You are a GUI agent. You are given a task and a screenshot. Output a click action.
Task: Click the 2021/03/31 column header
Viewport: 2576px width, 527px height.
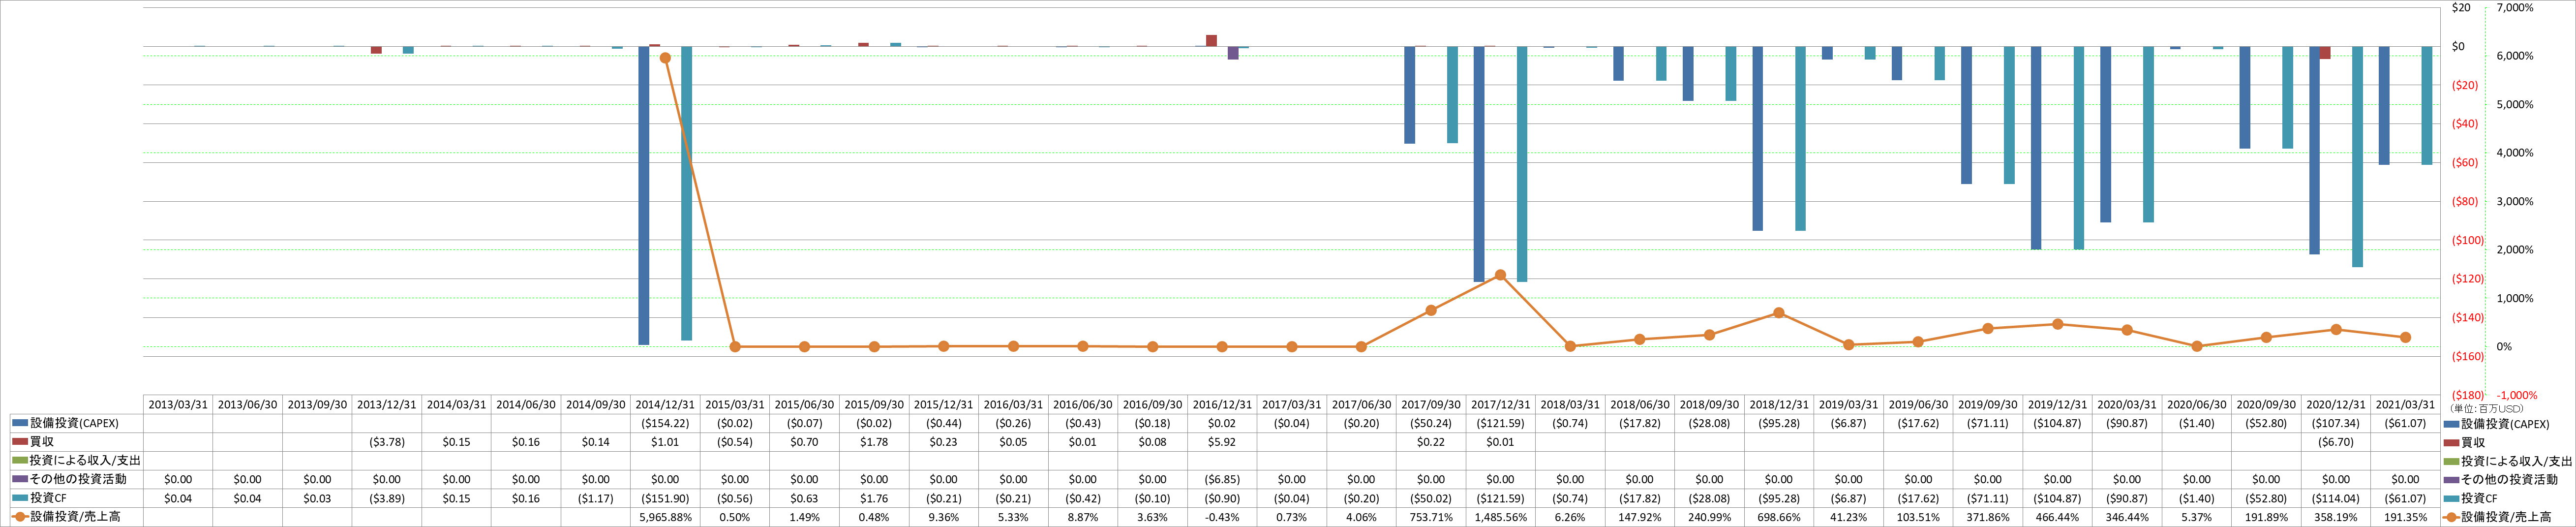(x=2405, y=405)
